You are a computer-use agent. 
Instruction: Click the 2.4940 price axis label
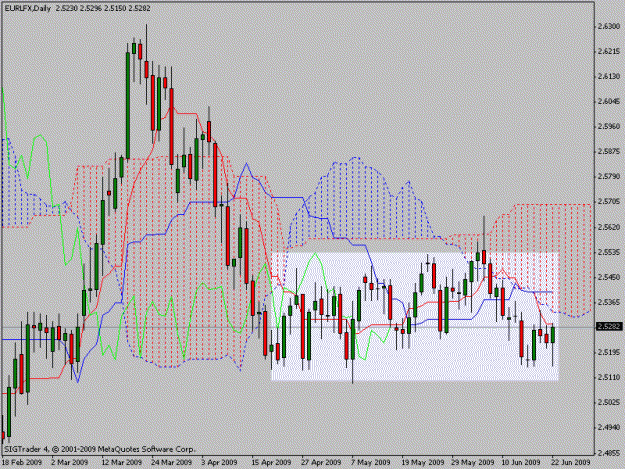click(x=609, y=428)
